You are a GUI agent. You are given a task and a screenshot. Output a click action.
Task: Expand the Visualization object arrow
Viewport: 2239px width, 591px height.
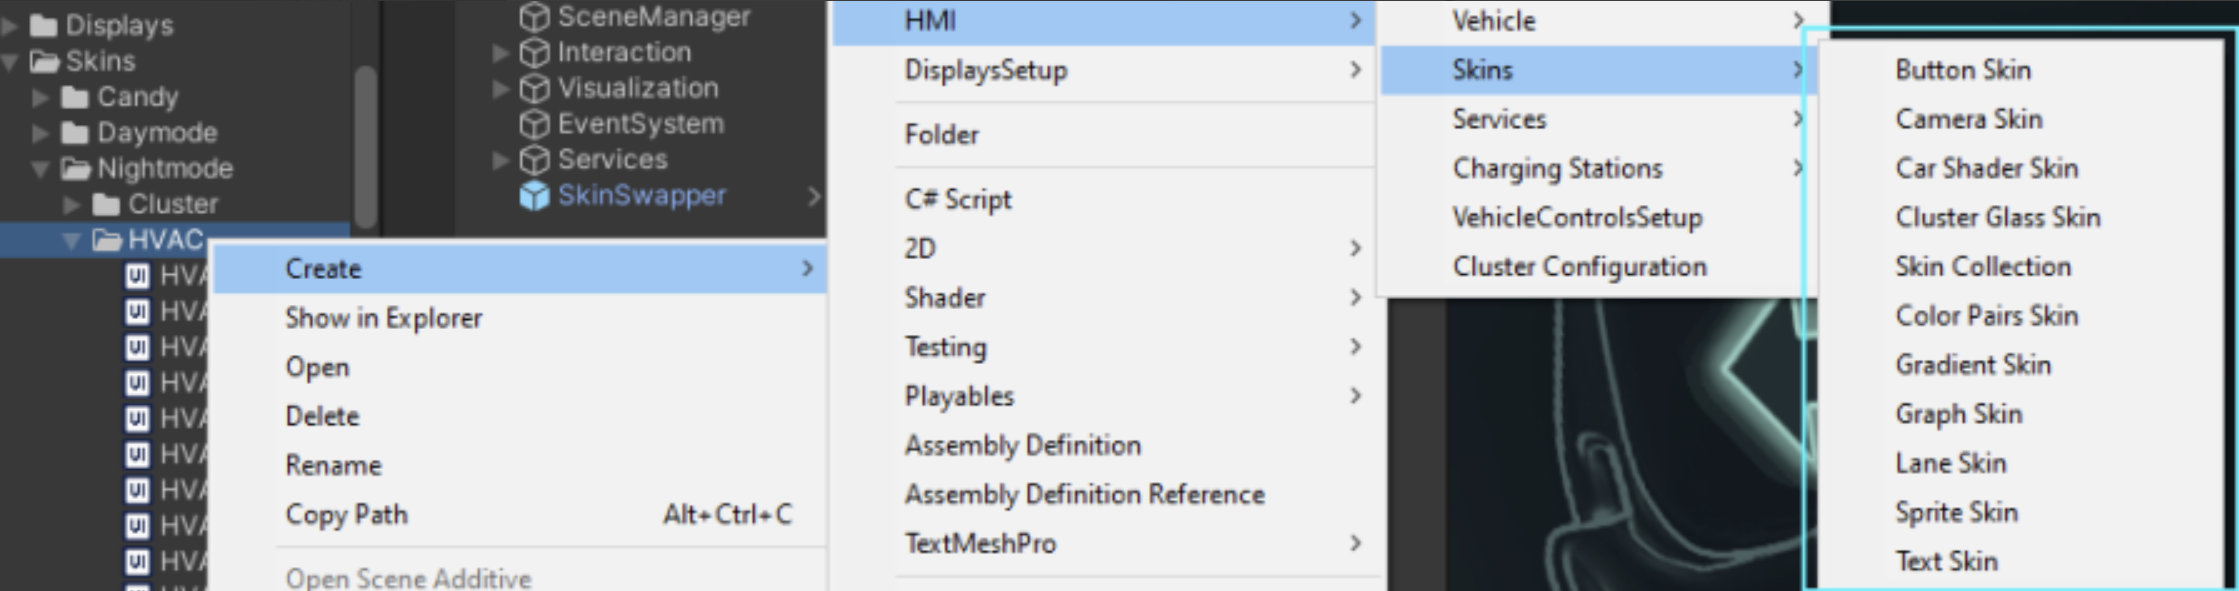pos(501,89)
